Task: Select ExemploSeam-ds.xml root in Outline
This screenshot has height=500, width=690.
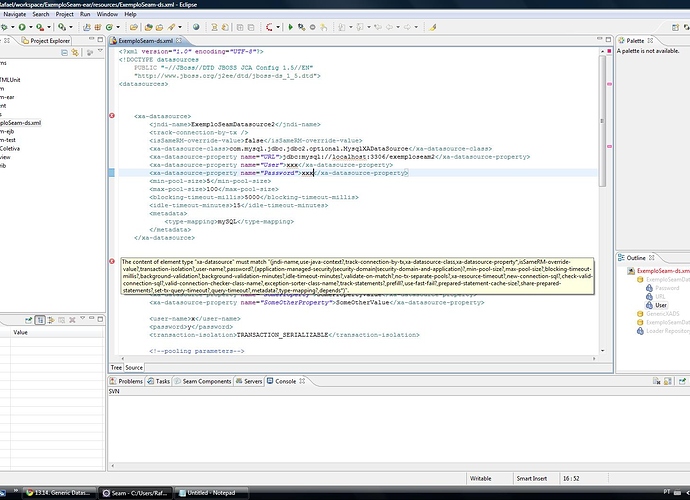Action: [x=663, y=271]
